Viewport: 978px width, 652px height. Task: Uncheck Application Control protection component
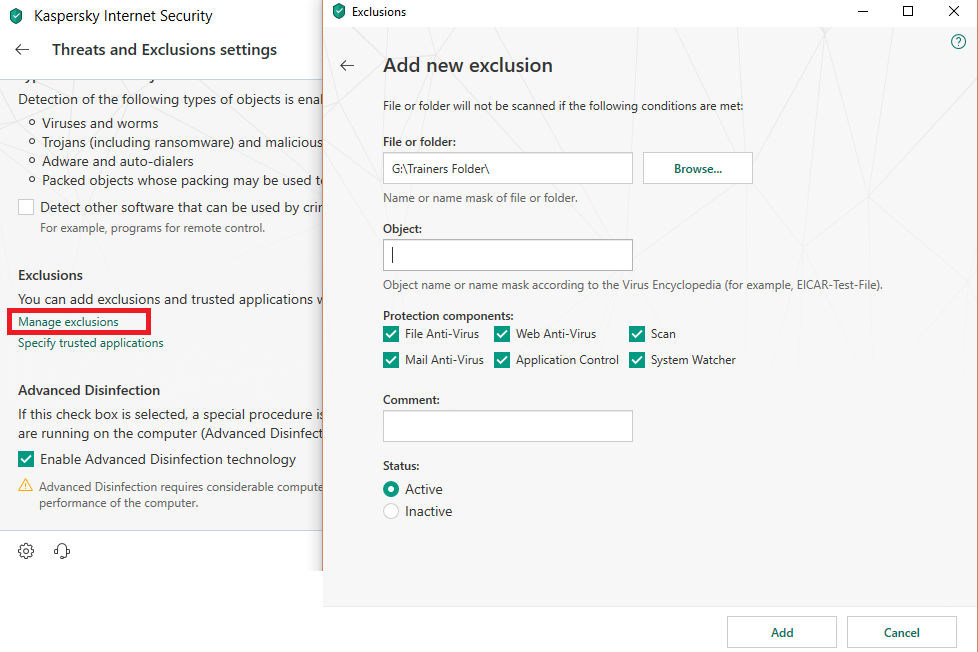tap(502, 360)
